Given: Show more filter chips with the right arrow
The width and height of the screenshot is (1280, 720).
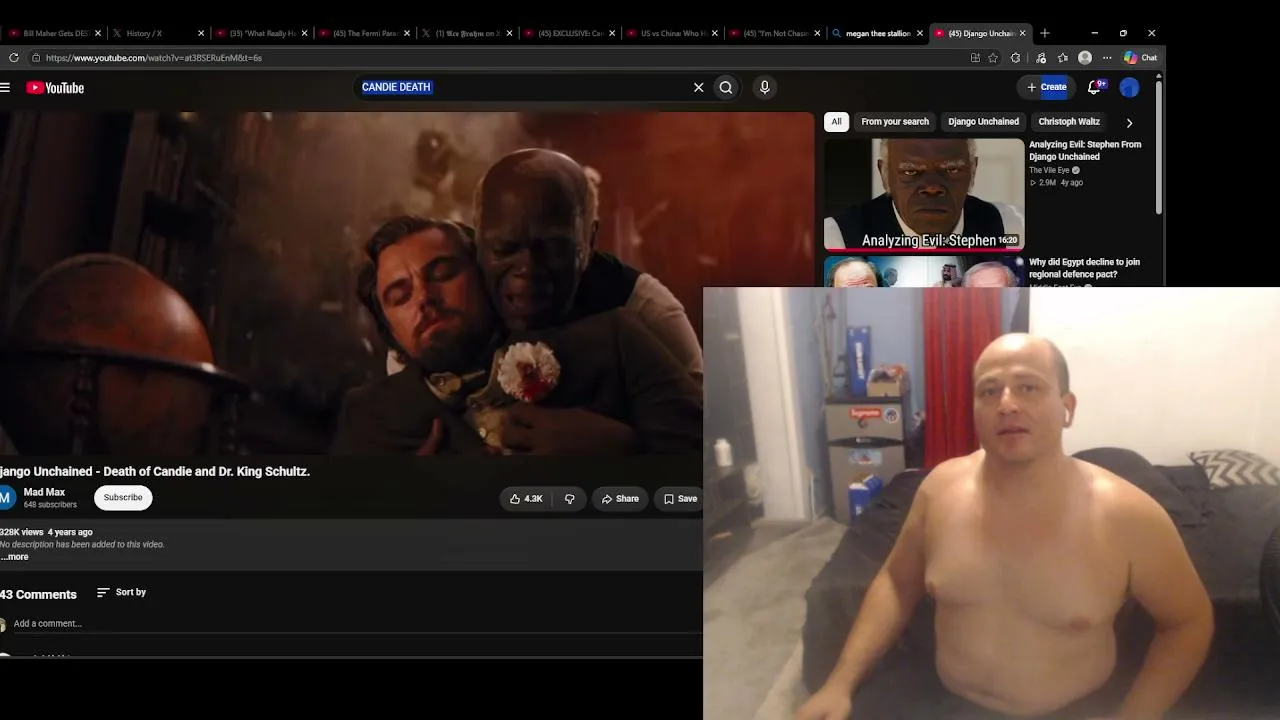Looking at the screenshot, I should pyautogui.click(x=1129, y=123).
